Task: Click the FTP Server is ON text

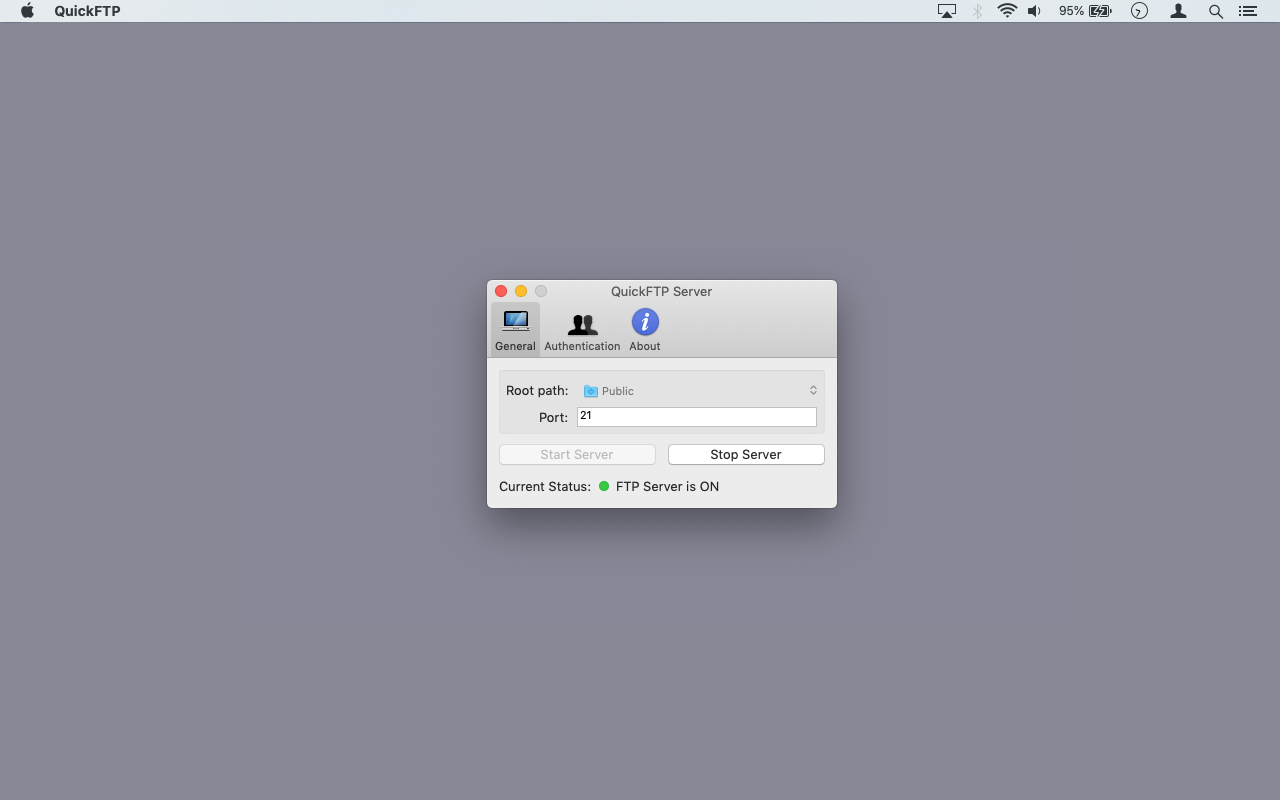Action: pos(667,486)
